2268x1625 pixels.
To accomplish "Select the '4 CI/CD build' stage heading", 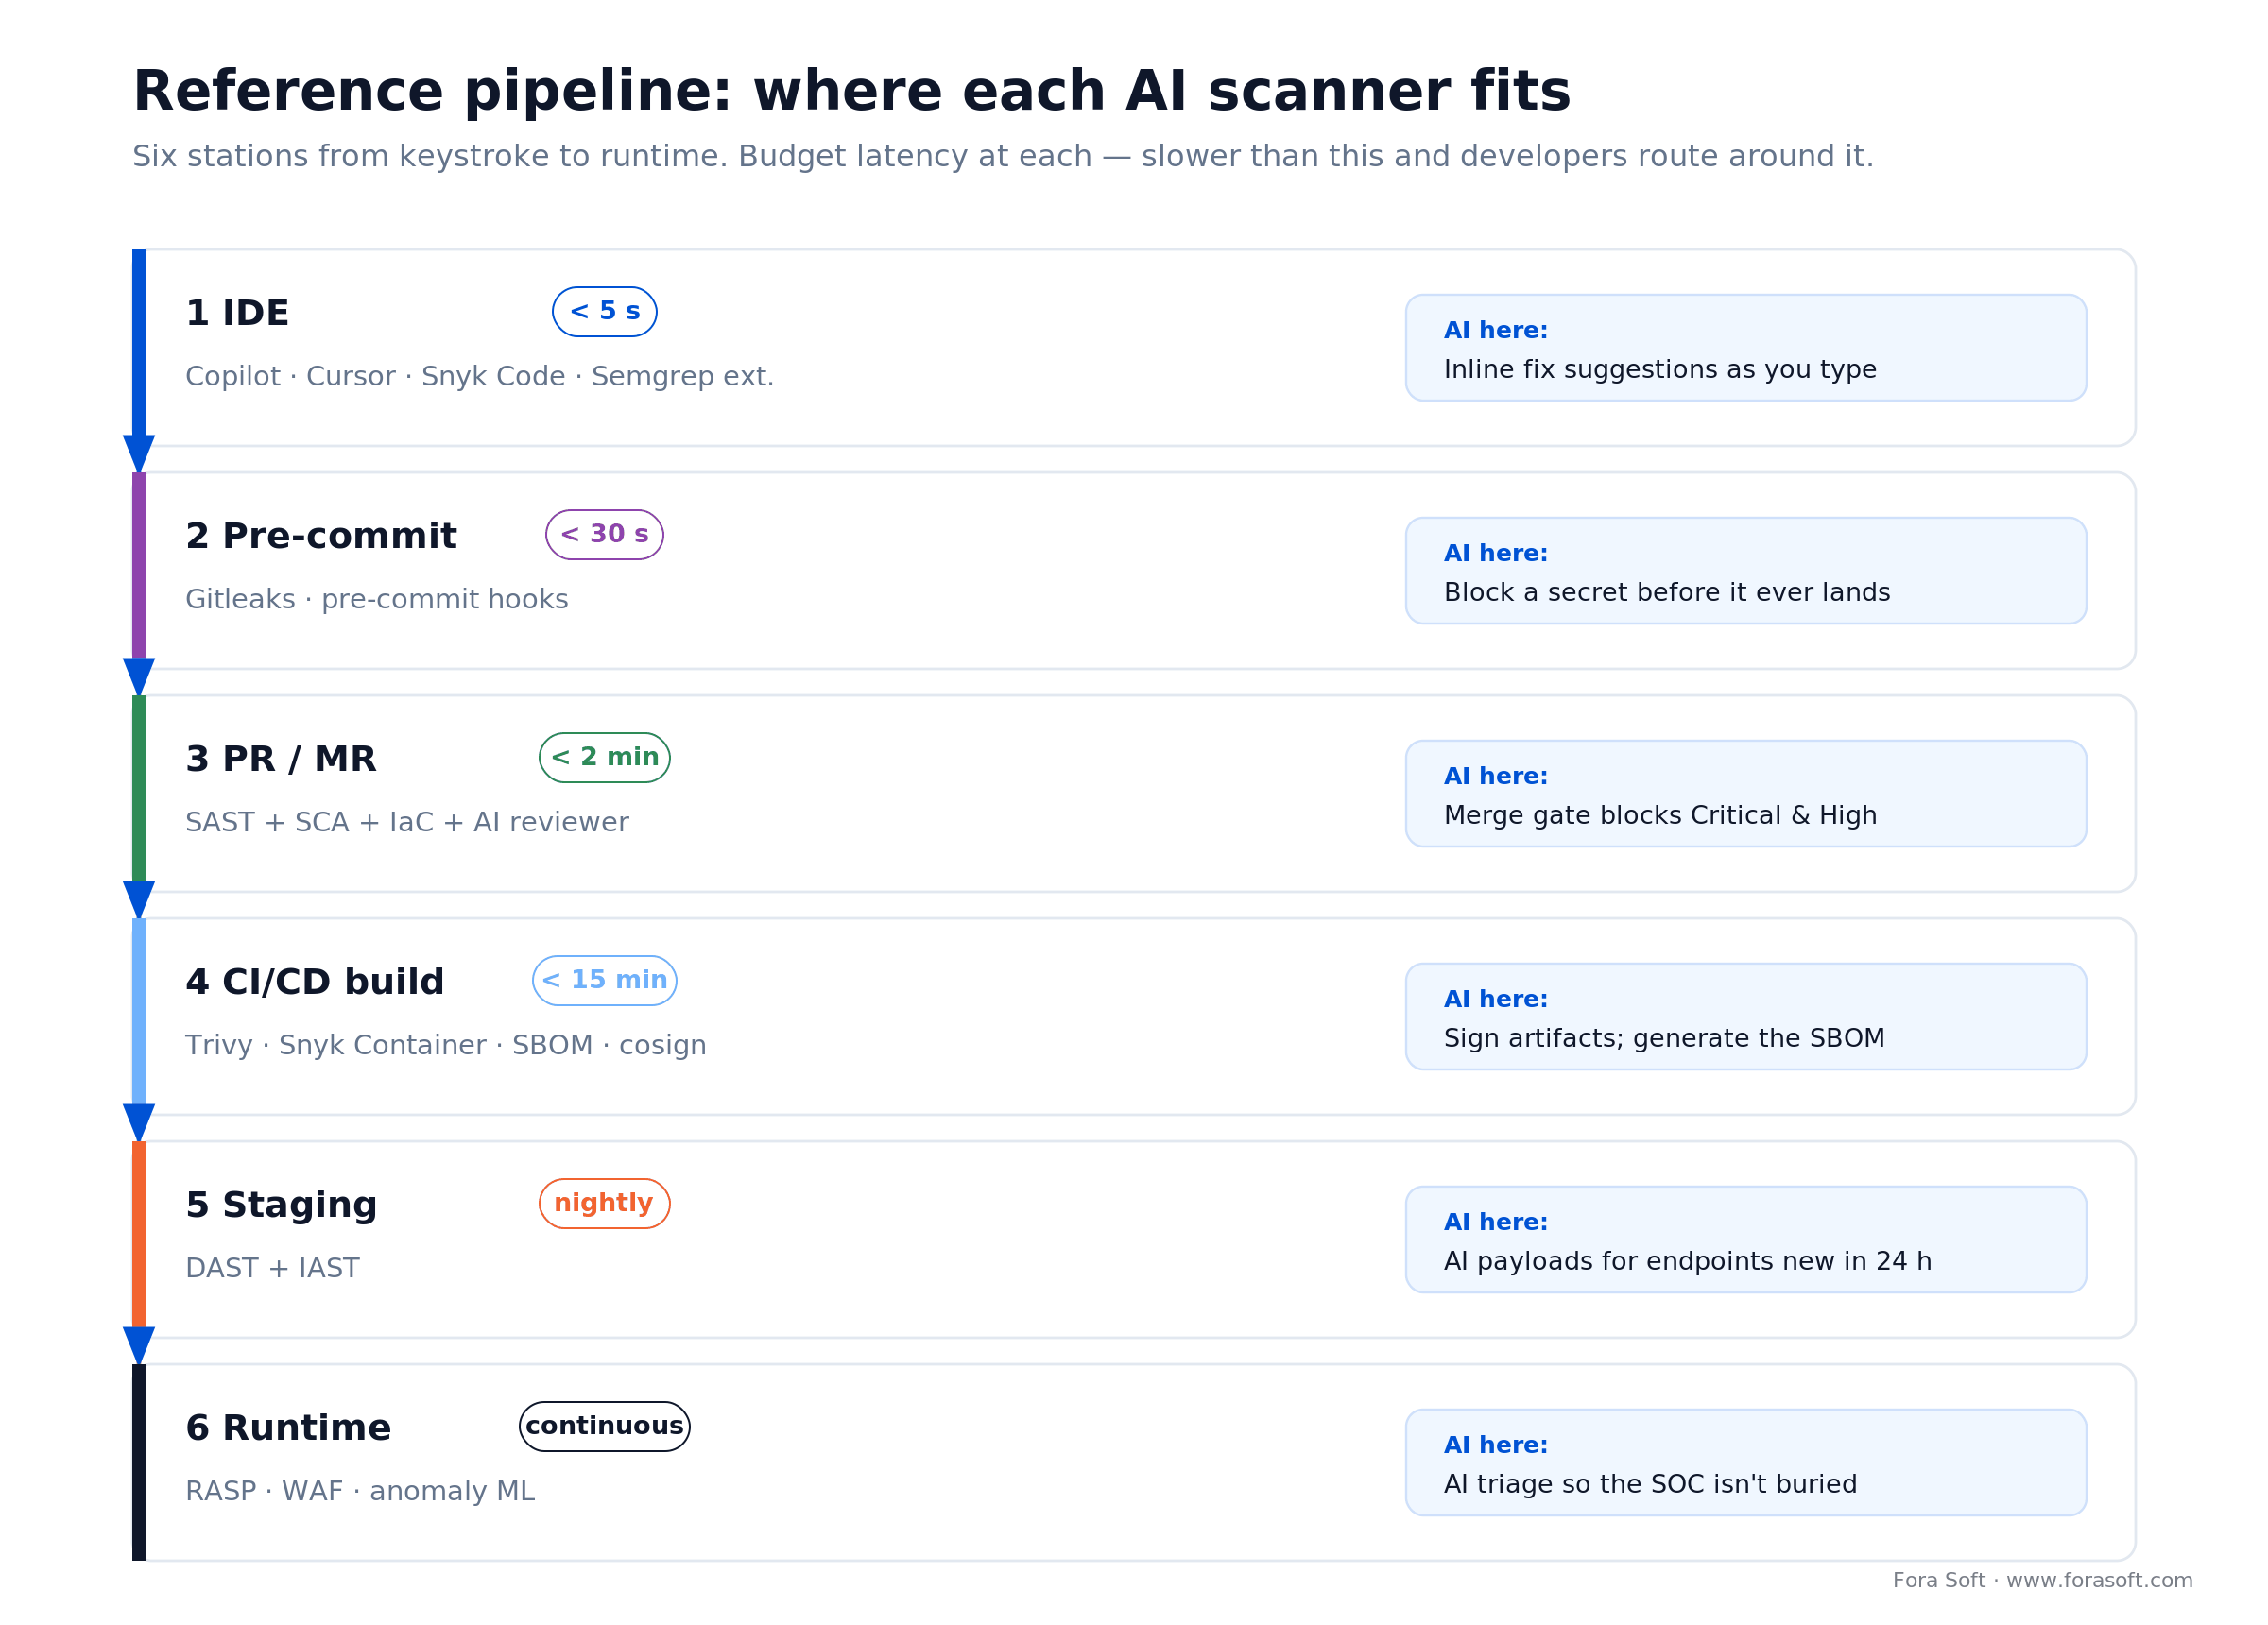I will pyautogui.click(x=315, y=982).
